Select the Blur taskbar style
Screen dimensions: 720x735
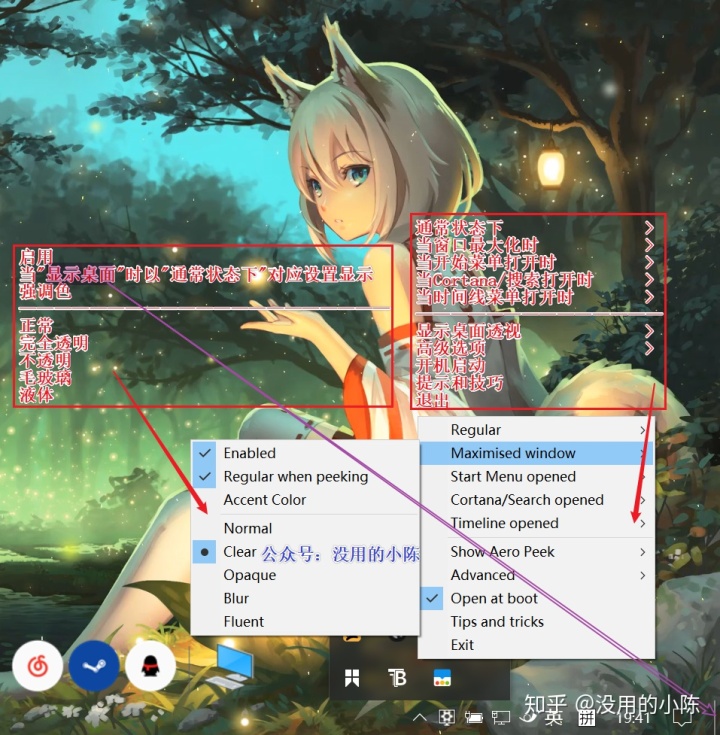point(305,598)
